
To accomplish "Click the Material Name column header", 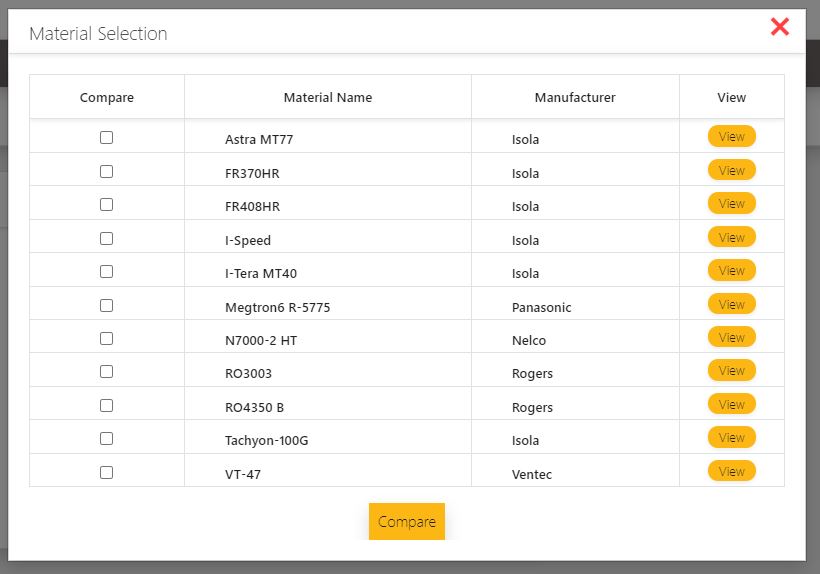I will point(328,97).
